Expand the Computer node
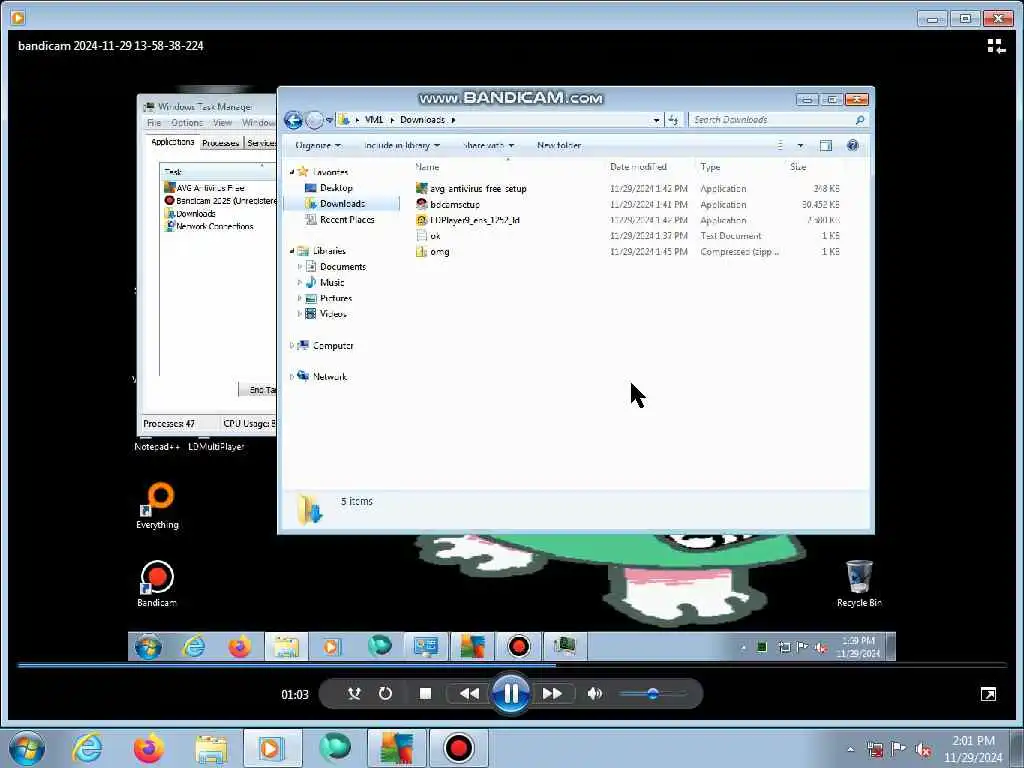This screenshot has height=768, width=1024. point(292,345)
